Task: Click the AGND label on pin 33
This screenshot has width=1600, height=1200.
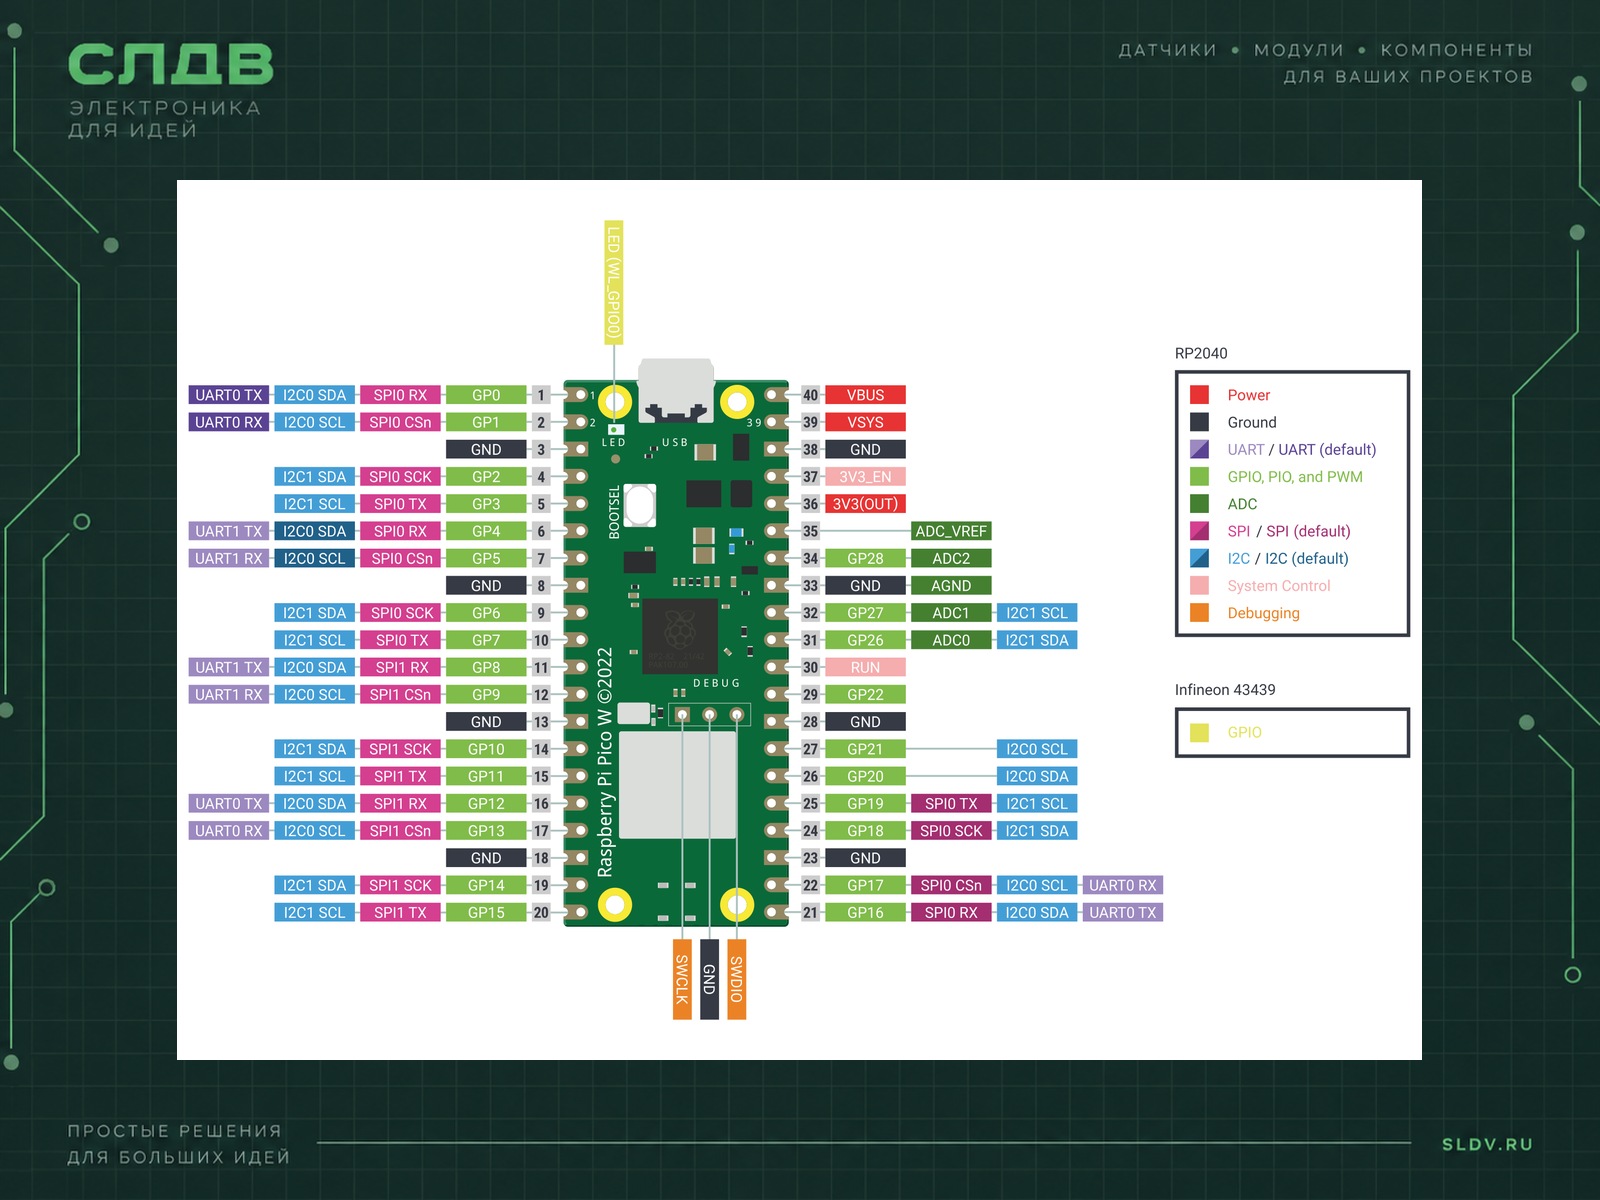Action: point(951,586)
